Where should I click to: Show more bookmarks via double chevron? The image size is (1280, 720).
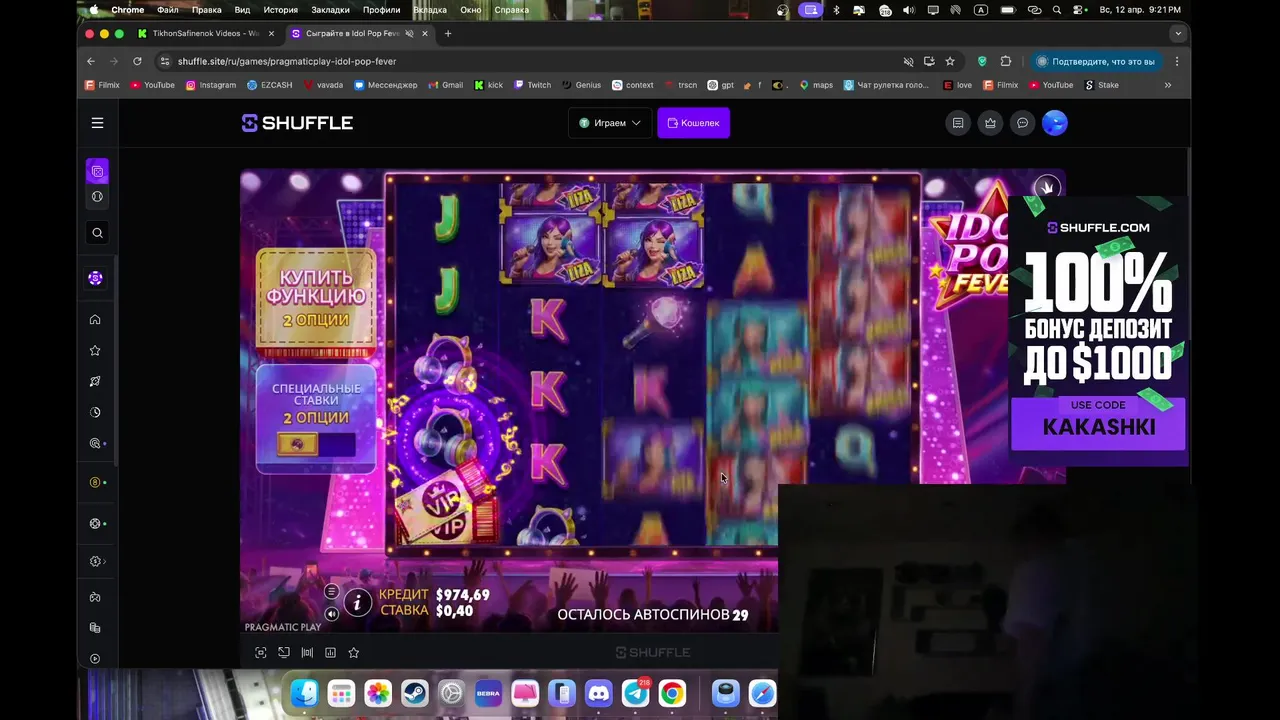point(1167,85)
